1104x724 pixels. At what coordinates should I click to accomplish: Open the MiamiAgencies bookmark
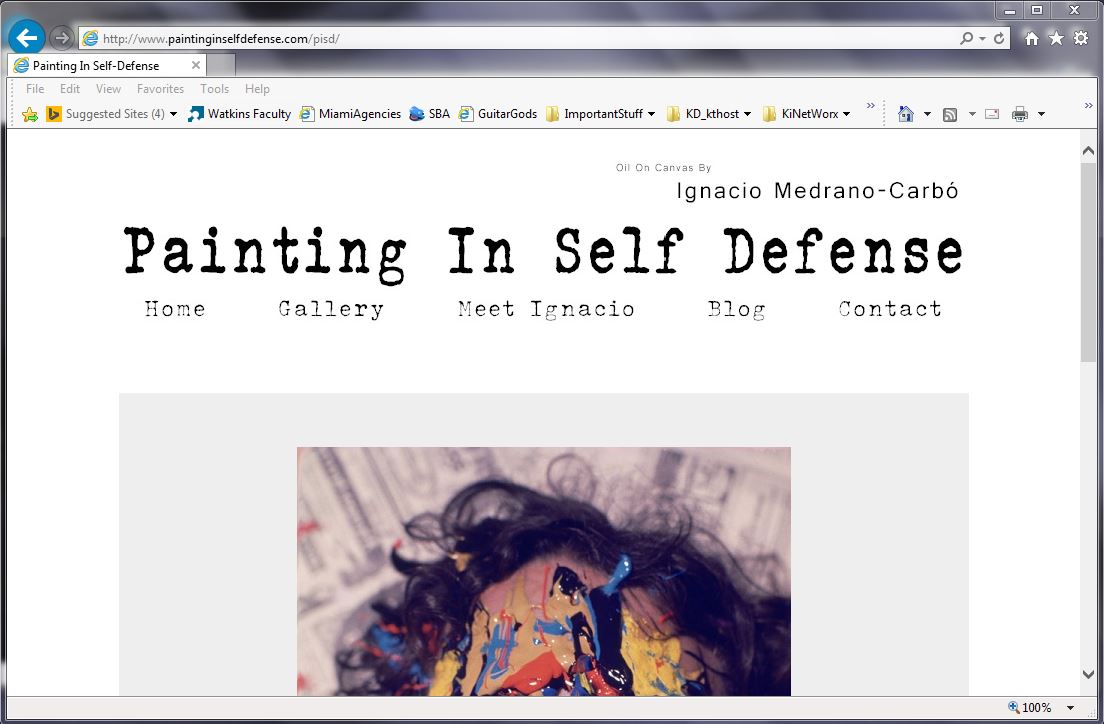pyautogui.click(x=350, y=114)
